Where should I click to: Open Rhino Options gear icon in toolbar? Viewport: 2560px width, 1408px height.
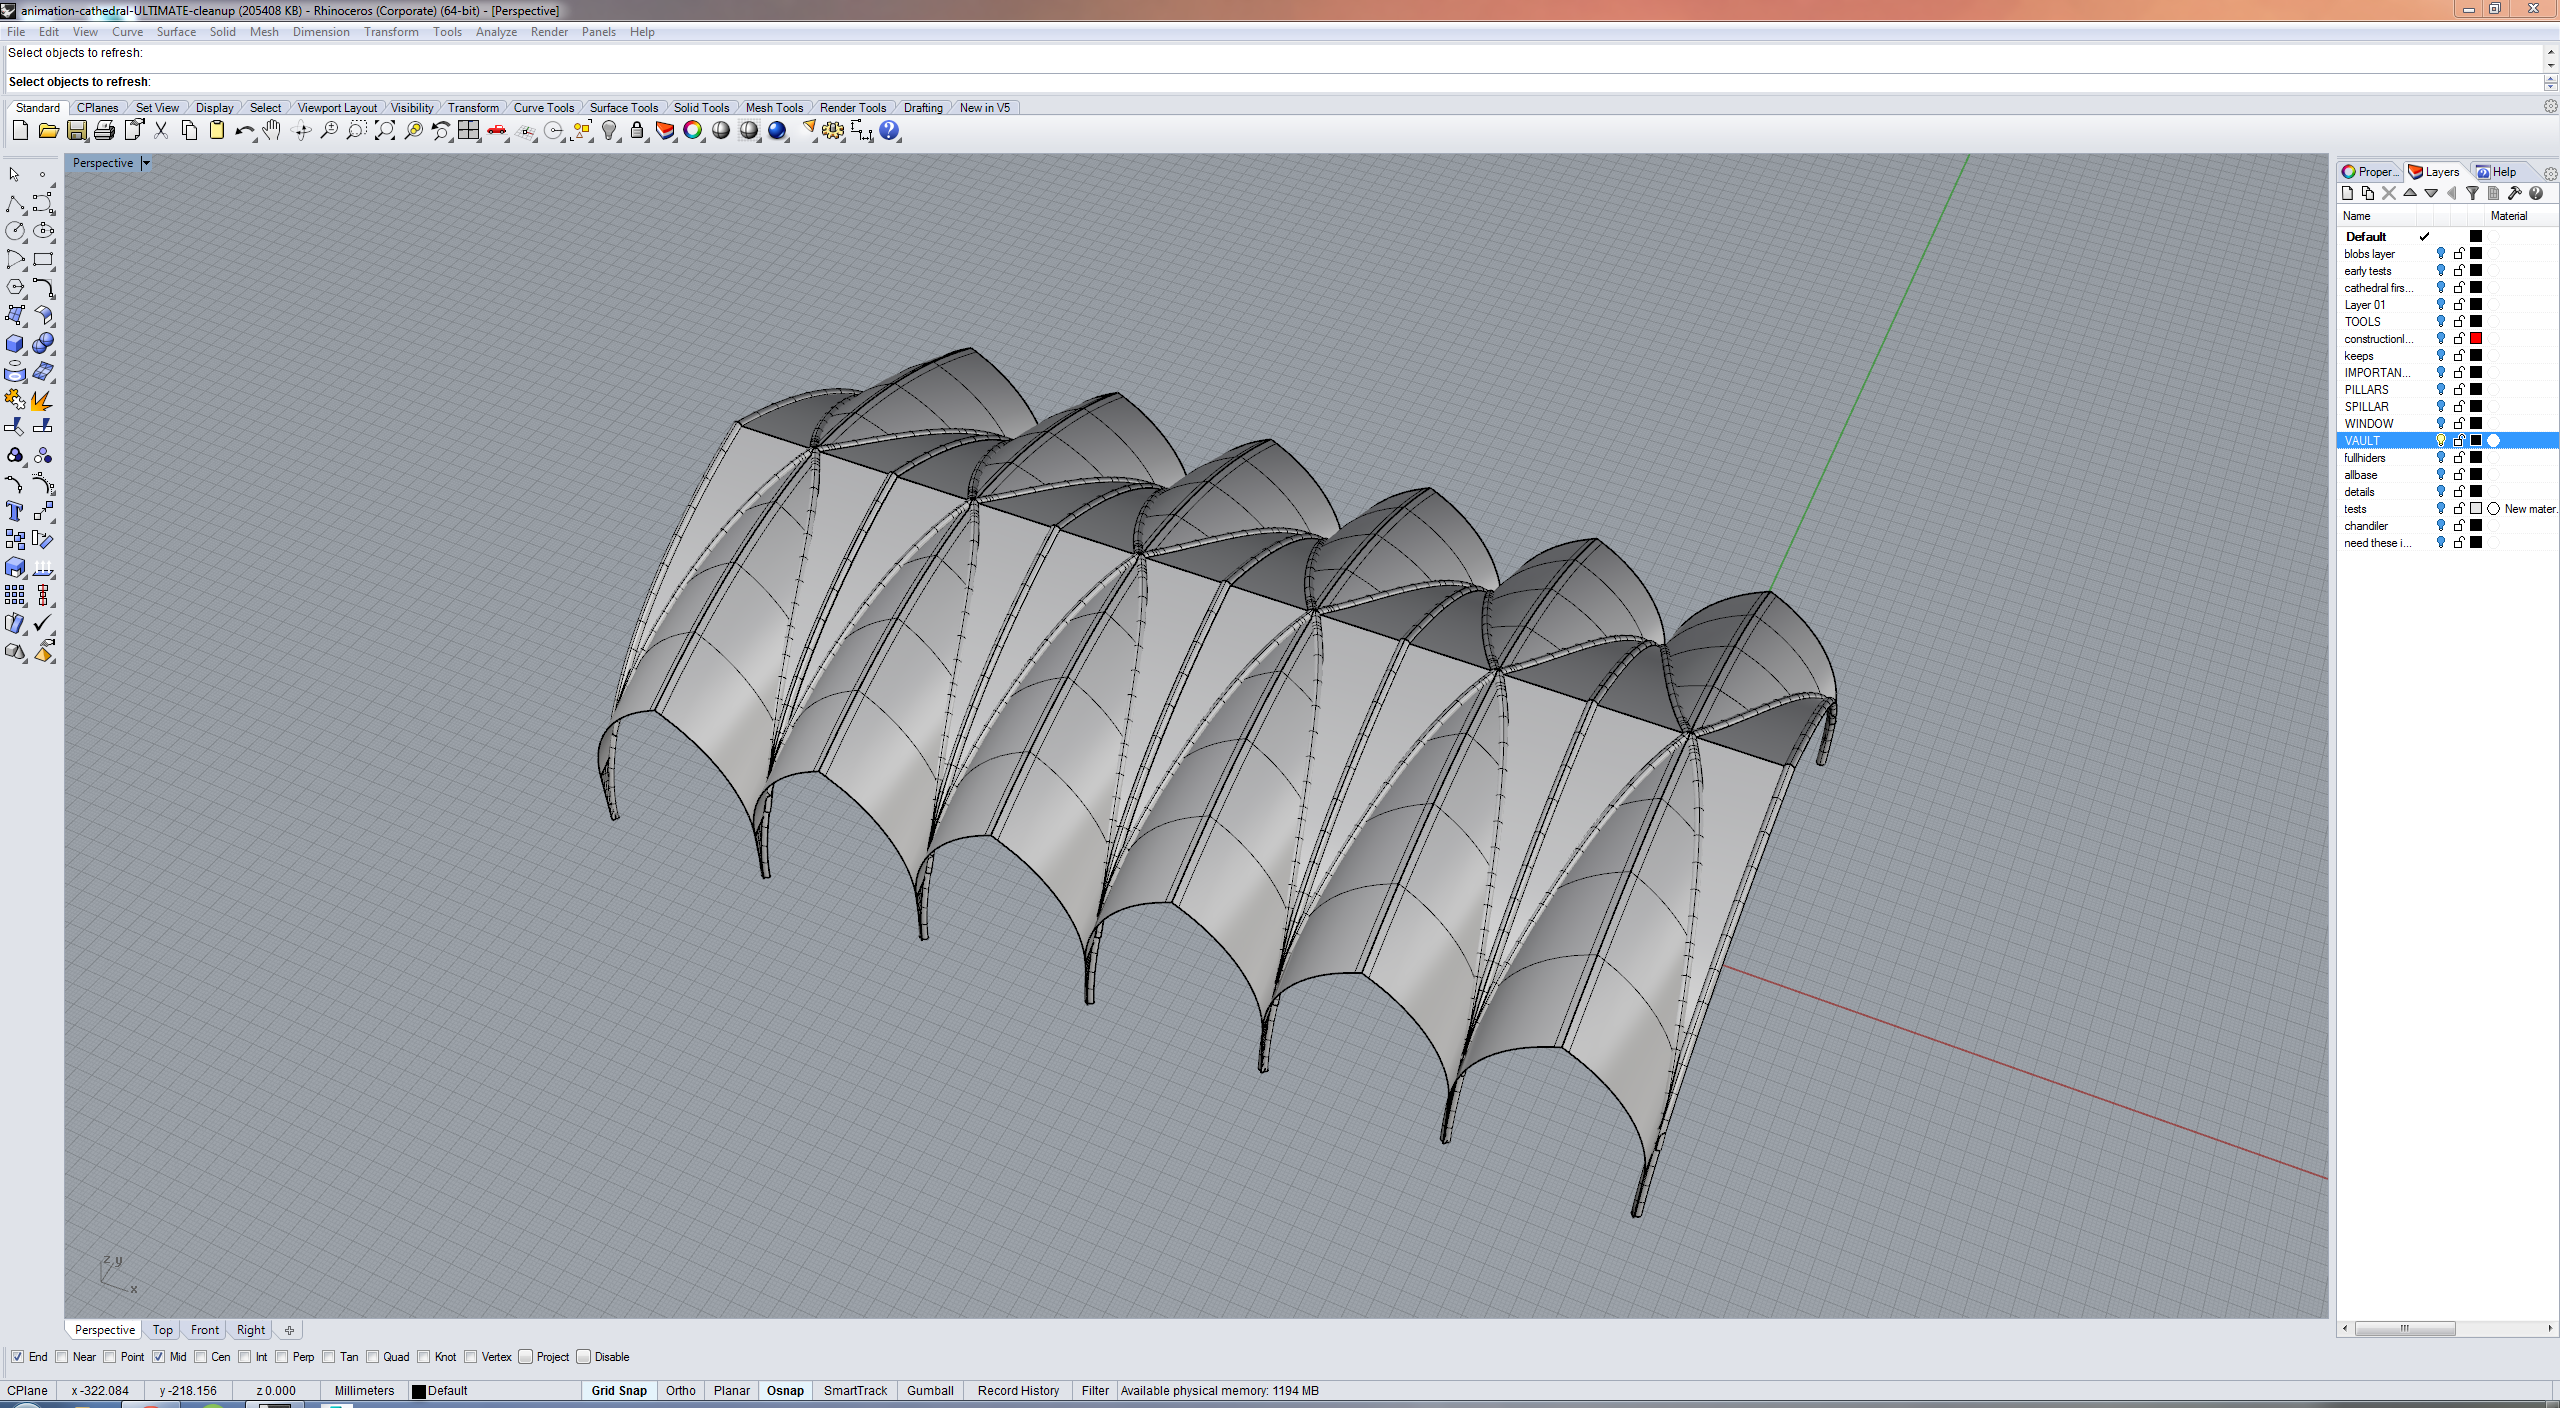point(833,131)
